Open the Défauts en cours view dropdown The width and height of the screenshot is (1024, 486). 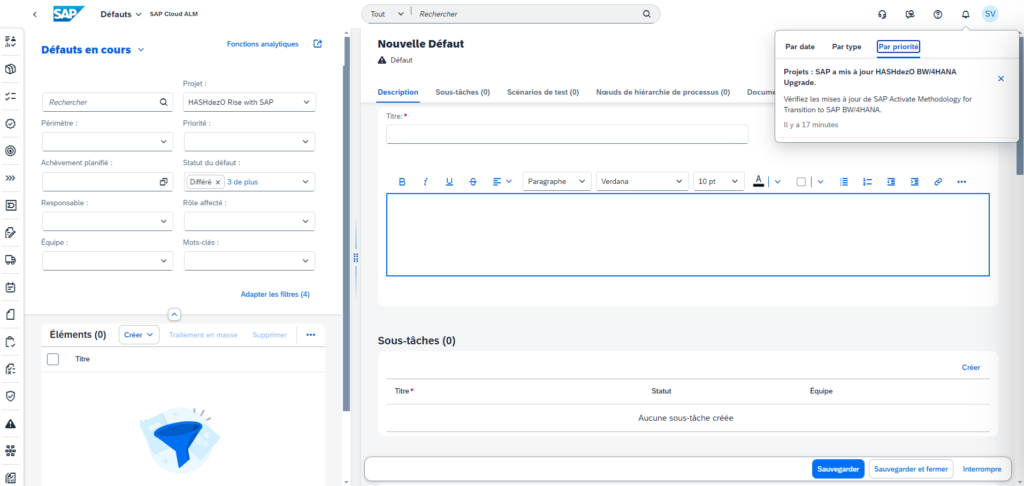coord(141,50)
